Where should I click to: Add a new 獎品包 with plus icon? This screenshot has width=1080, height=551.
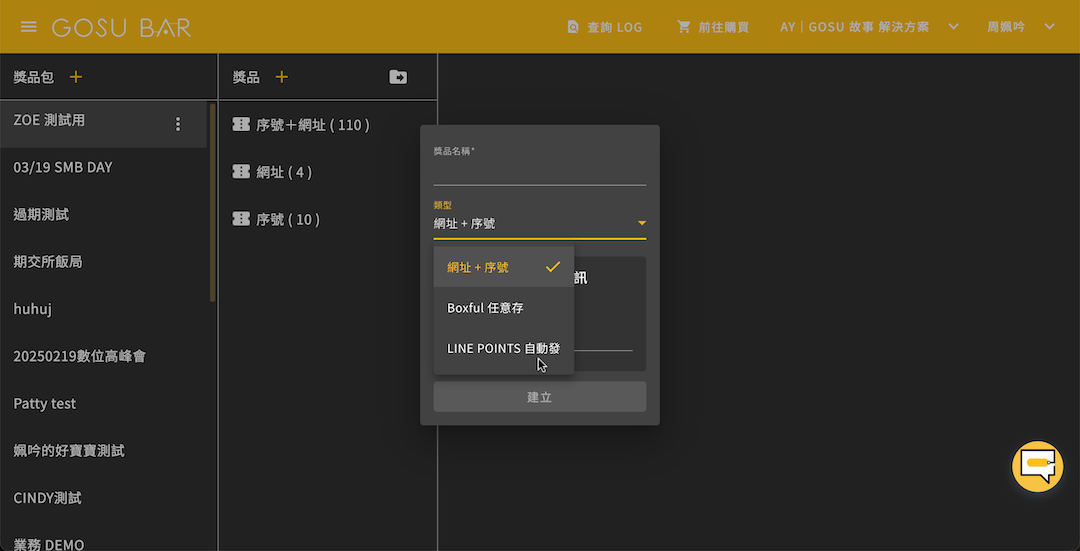pyautogui.click(x=76, y=76)
